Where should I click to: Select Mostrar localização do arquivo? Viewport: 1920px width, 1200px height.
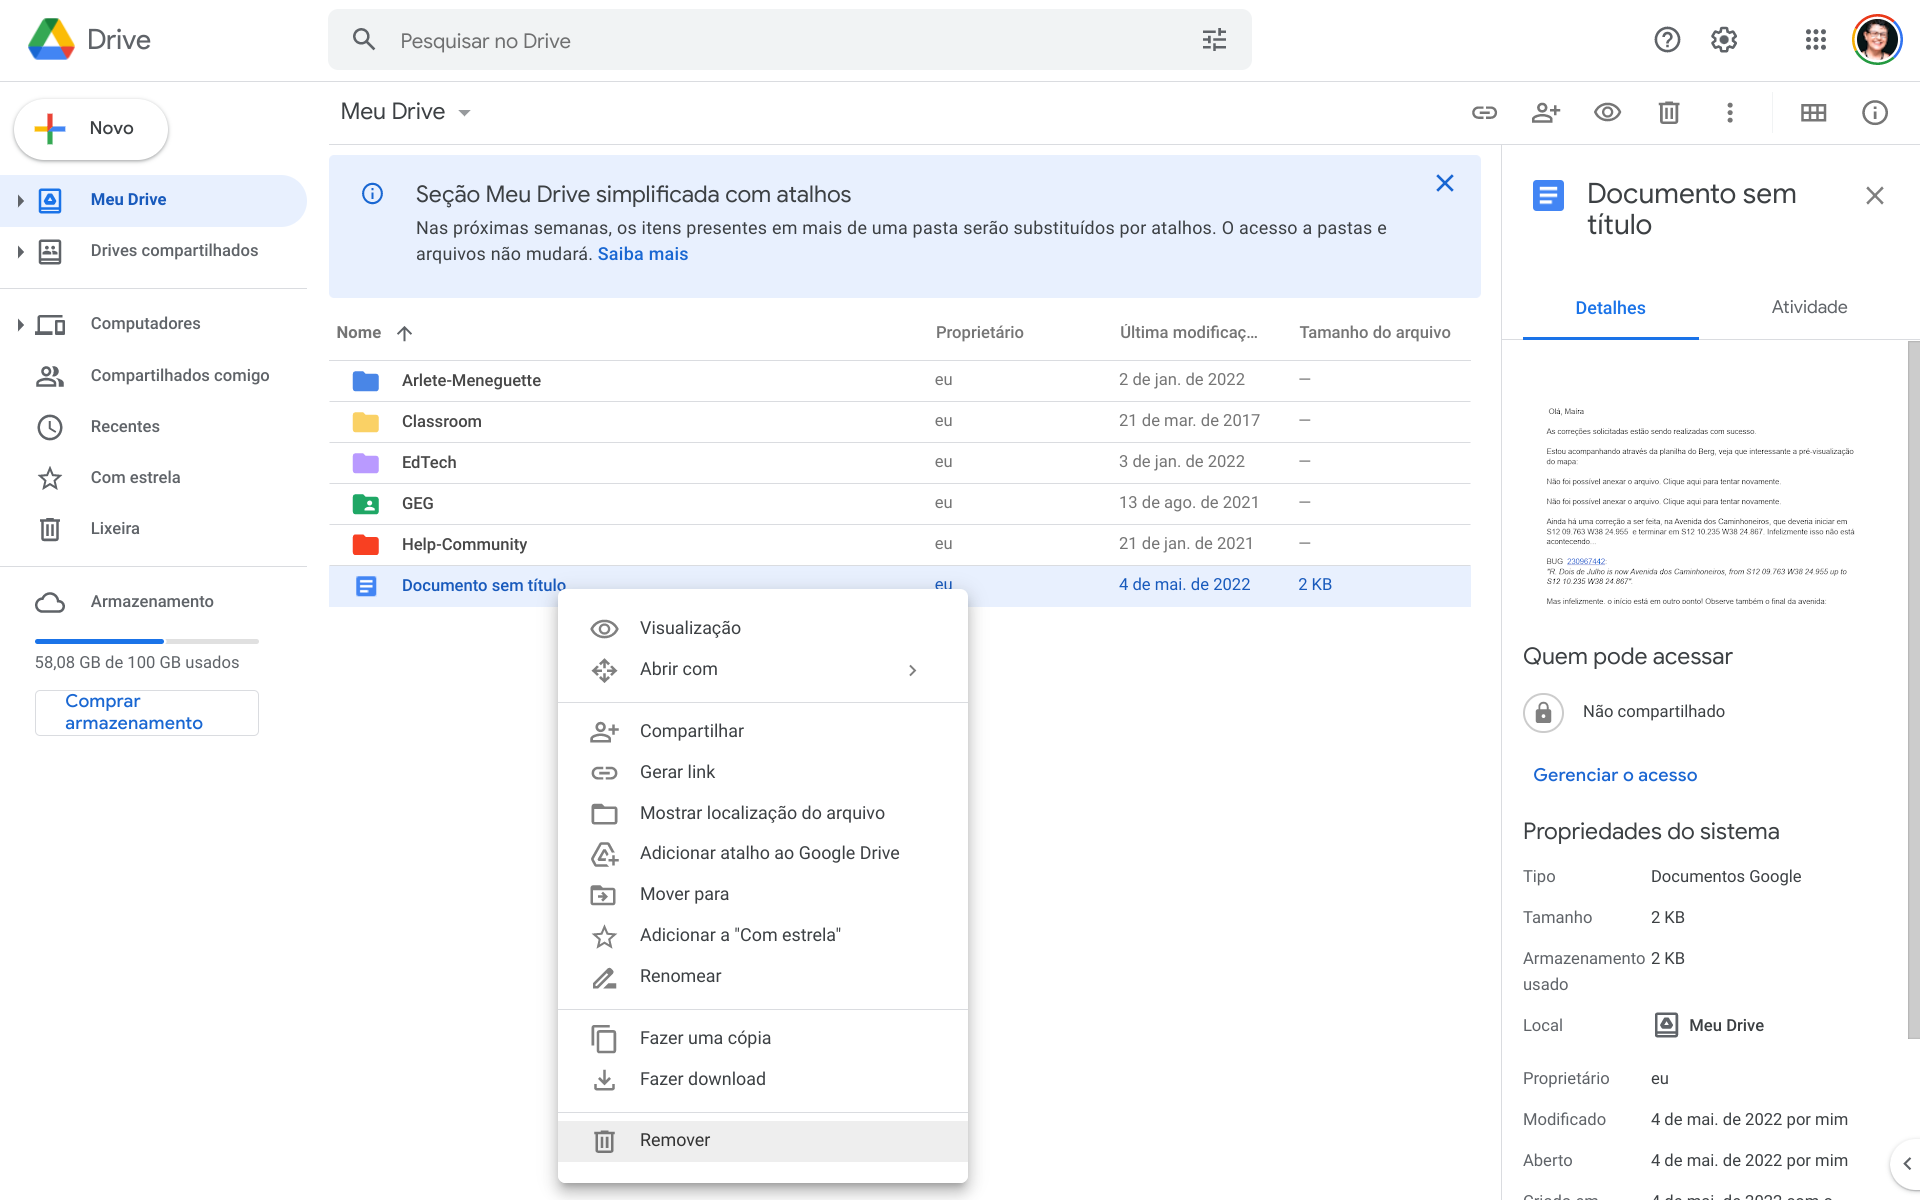[763, 813]
